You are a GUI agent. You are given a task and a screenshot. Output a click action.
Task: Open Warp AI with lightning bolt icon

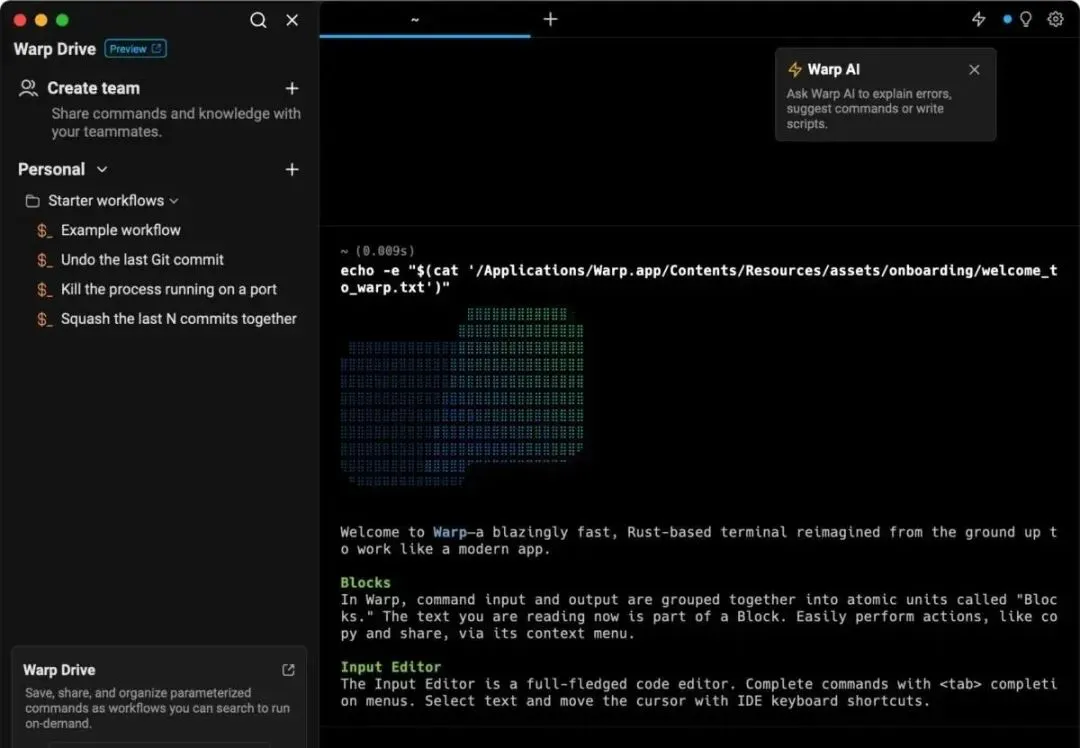pyautogui.click(x=979, y=19)
